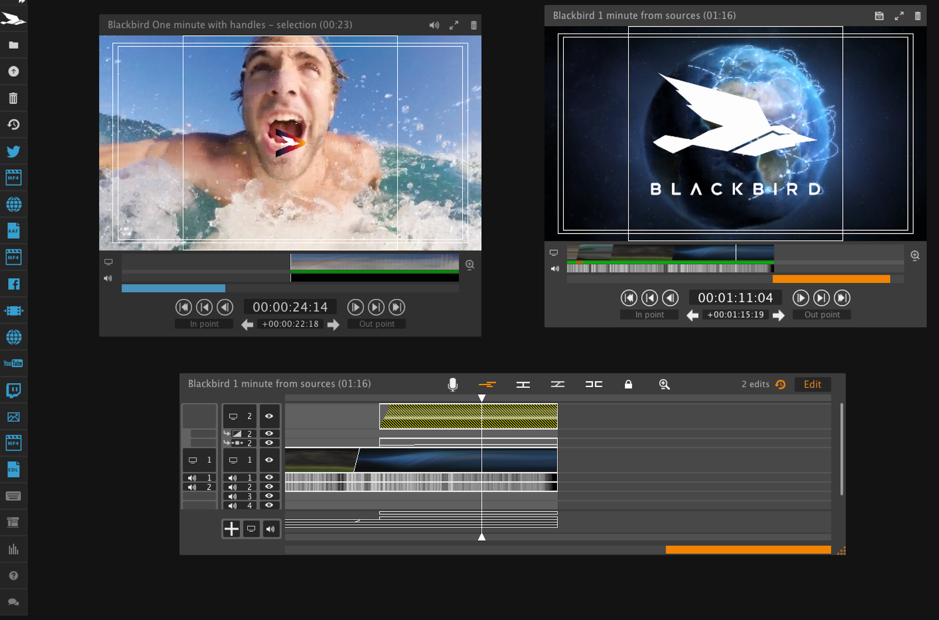Open the chat bubbles icon
The height and width of the screenshot is (620, 939).
click(13, 602)
